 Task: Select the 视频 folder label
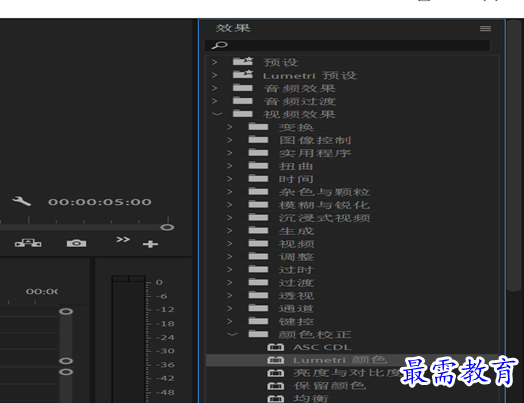pyautogui.click(x=296, y=244)
